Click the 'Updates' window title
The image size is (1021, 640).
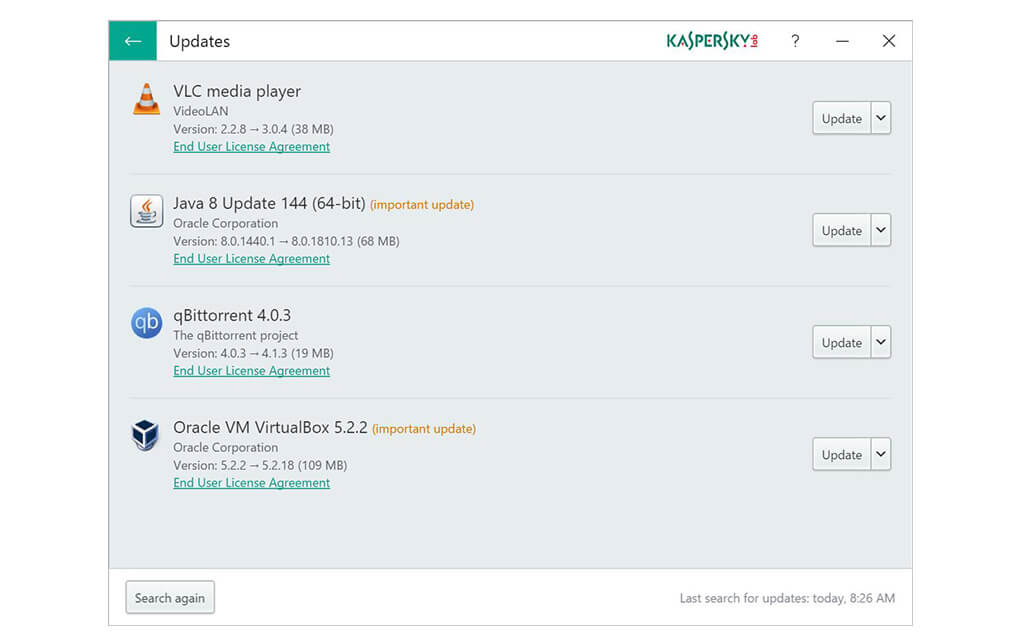coord(199,41)
